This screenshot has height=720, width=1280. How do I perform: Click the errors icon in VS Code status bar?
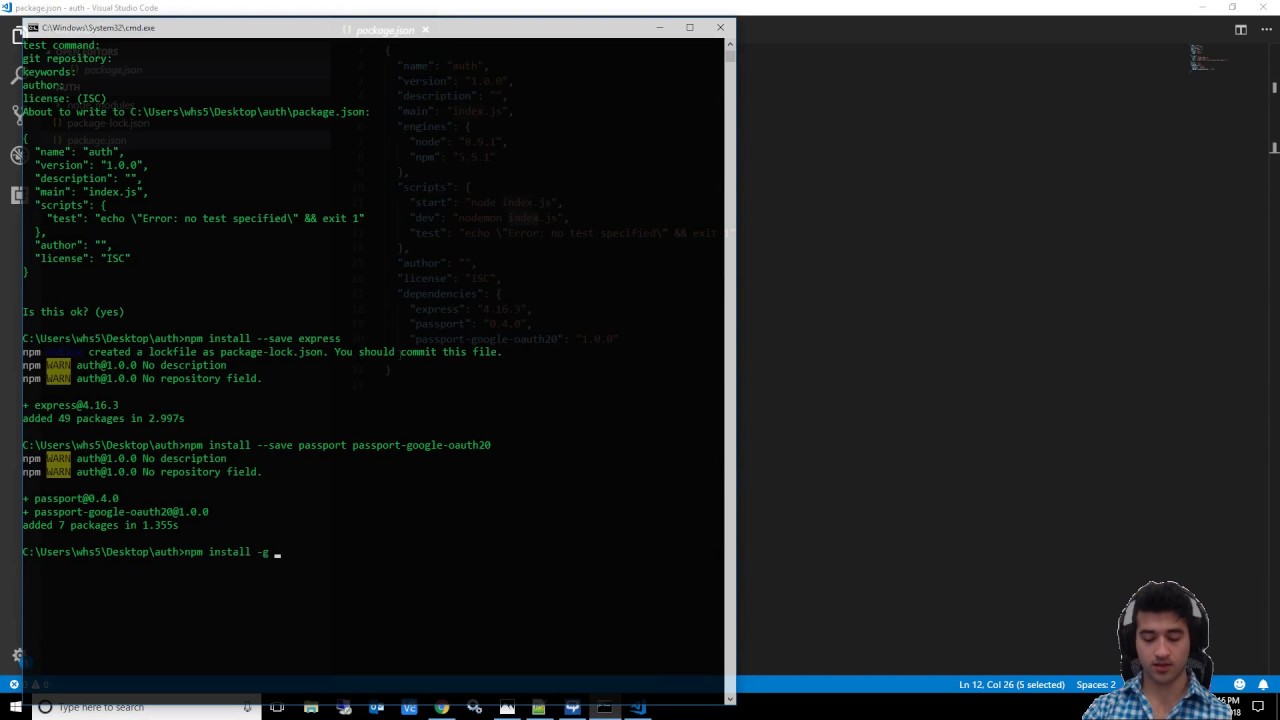[14, 685]
